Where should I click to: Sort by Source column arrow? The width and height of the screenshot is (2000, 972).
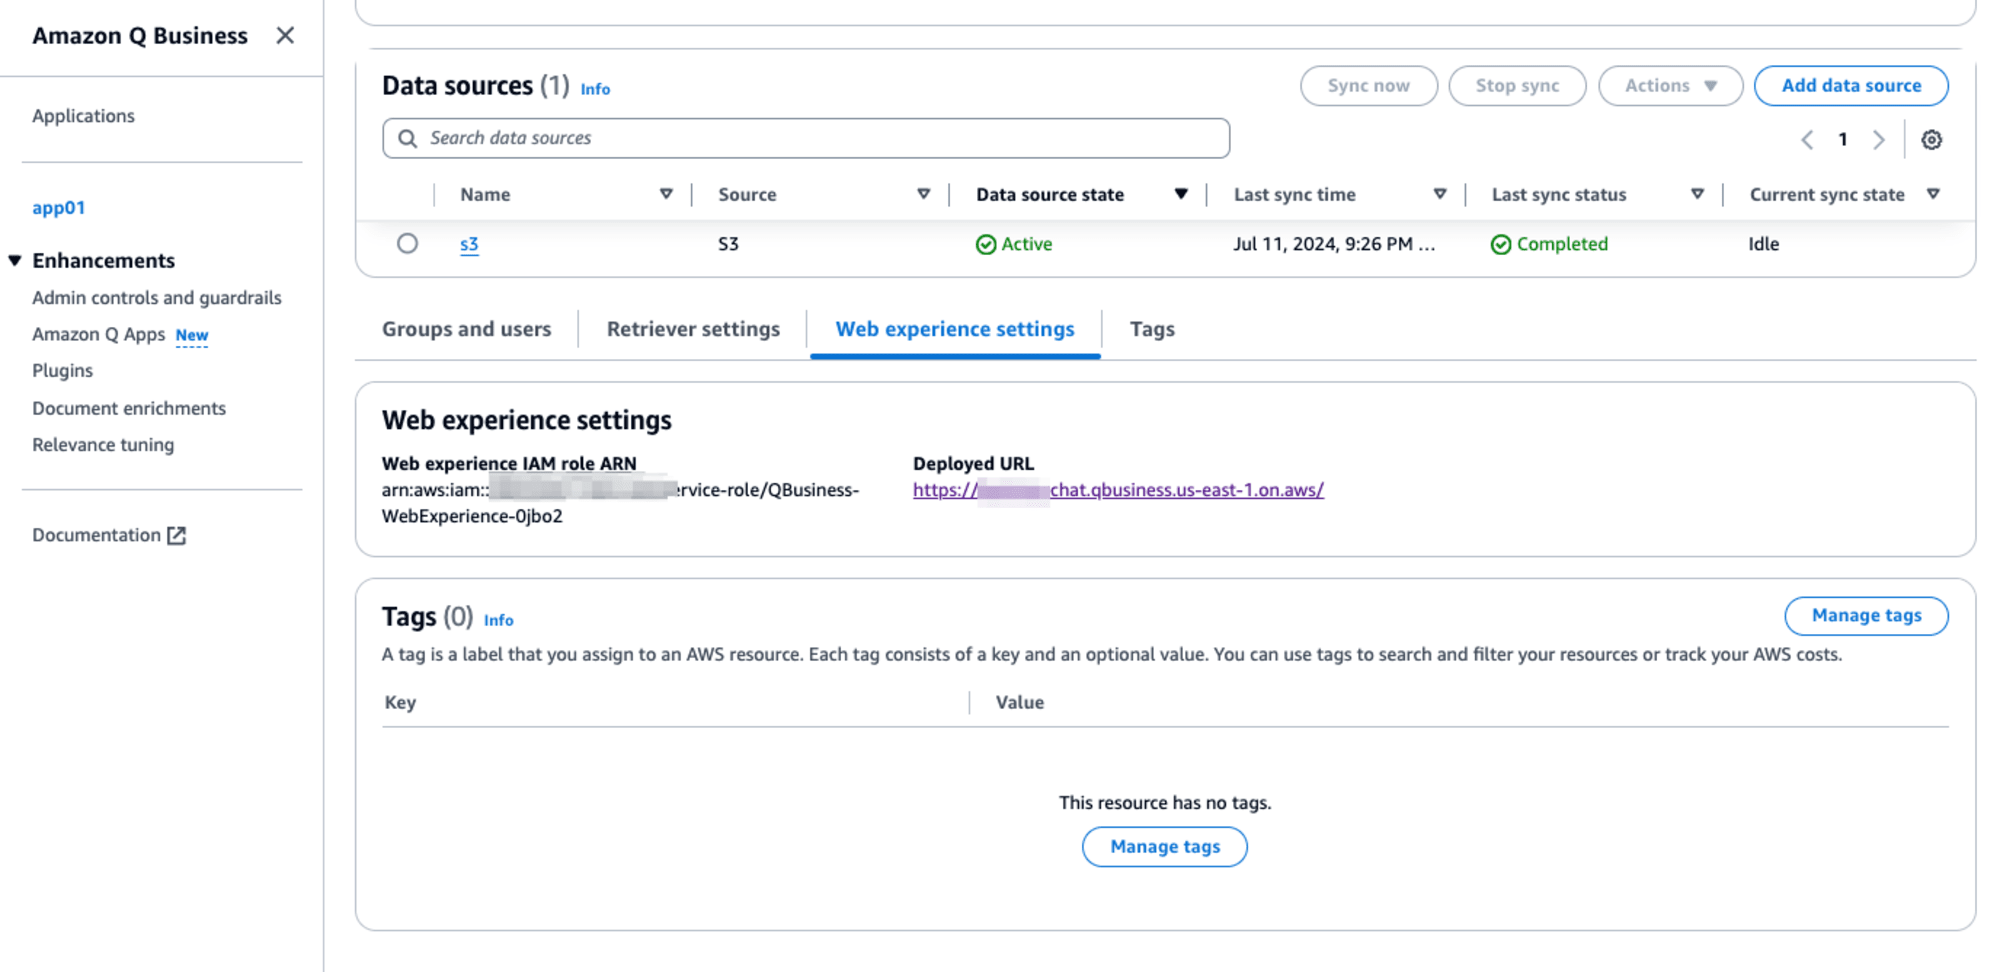pos(924,194)
